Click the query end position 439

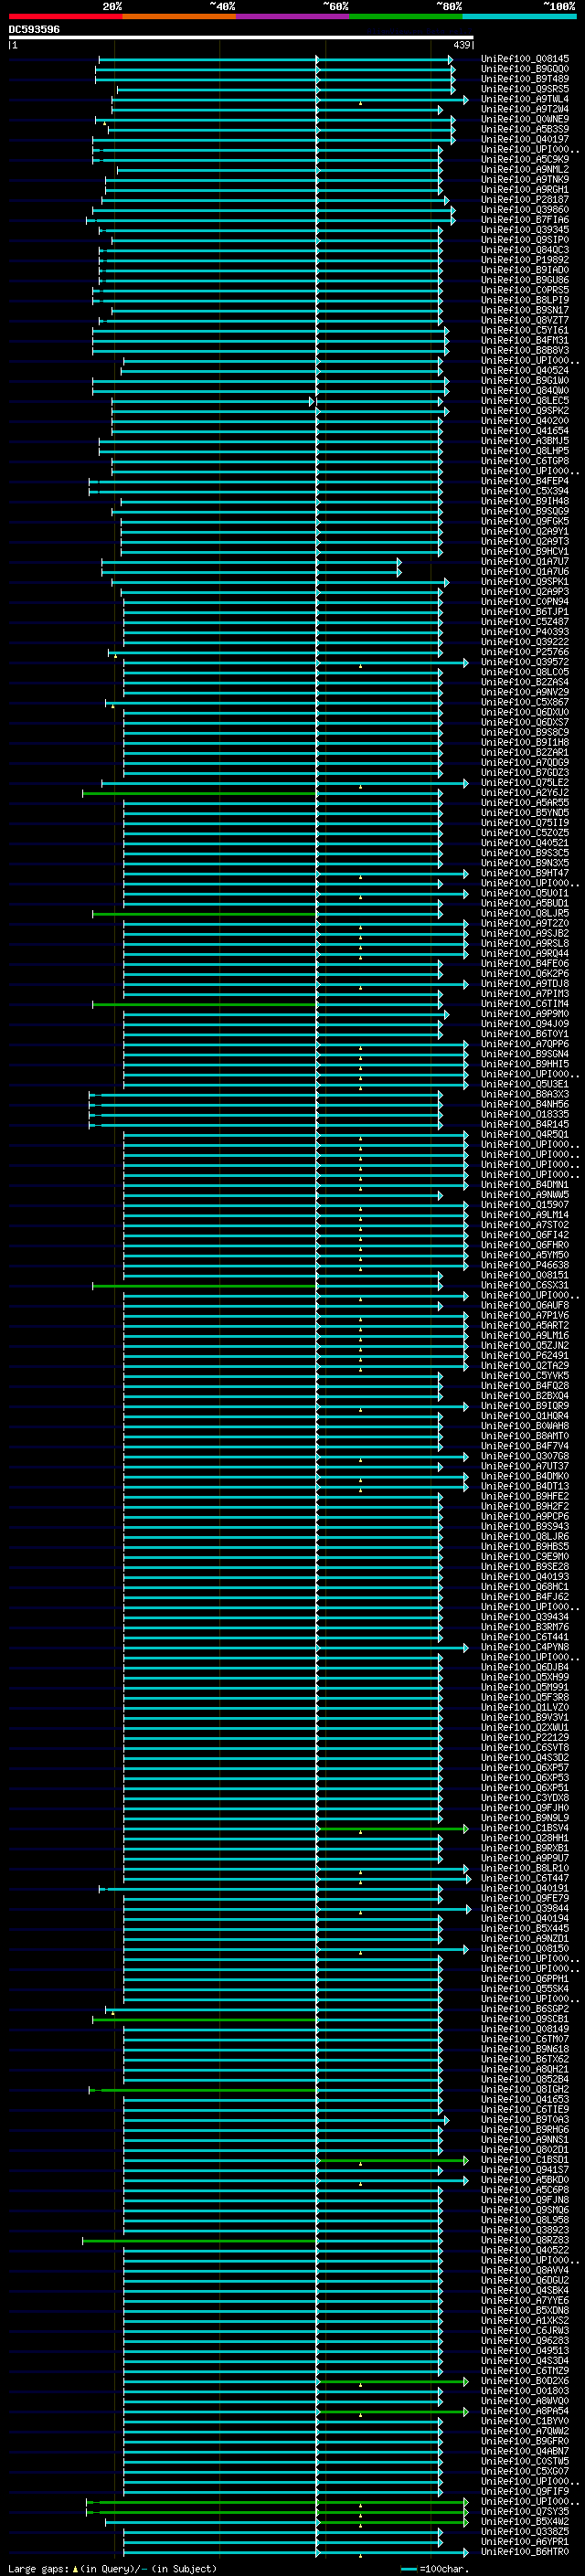coord(461,45)
